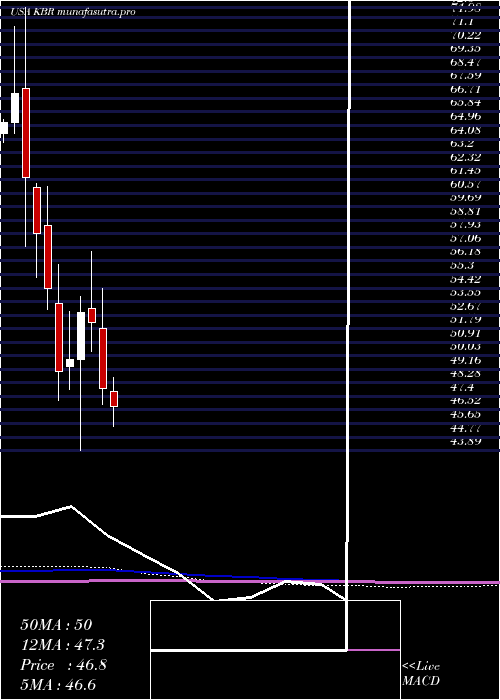Click the 'Price : 46.8' readout

pos(63,665)
